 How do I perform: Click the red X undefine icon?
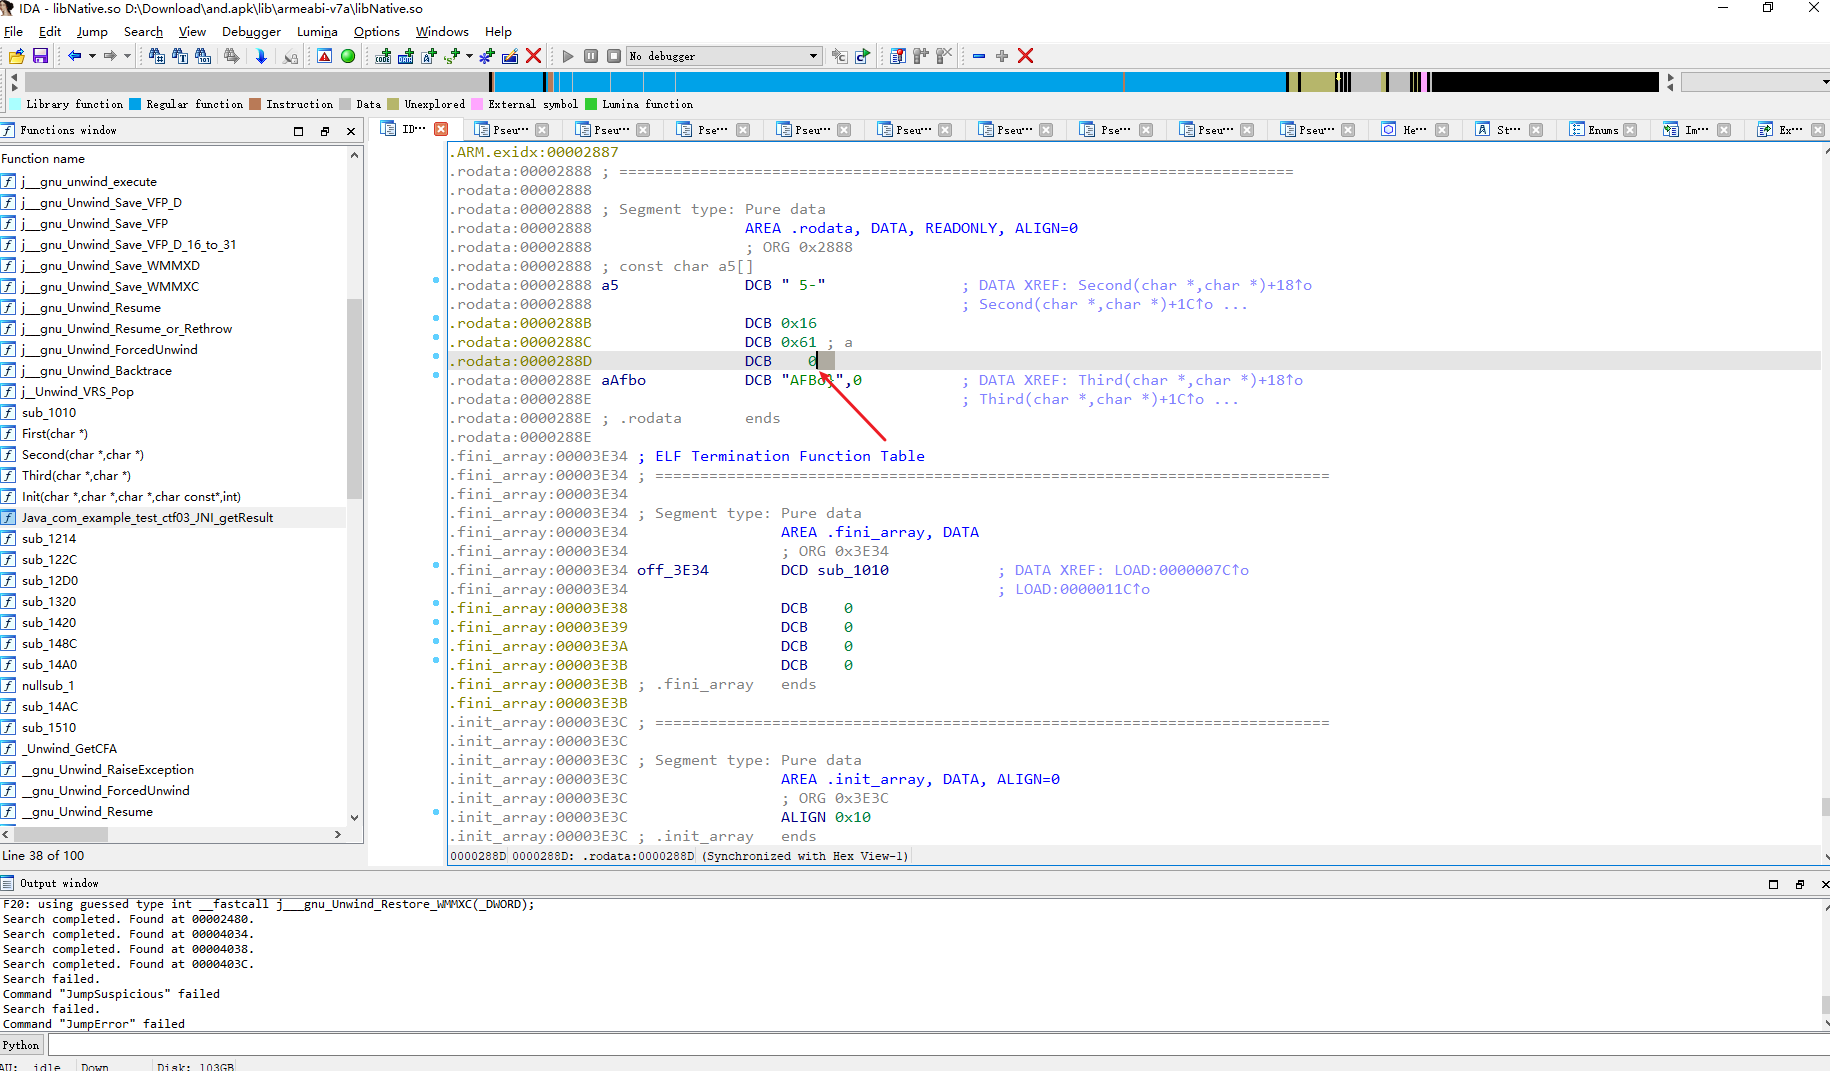534,56
